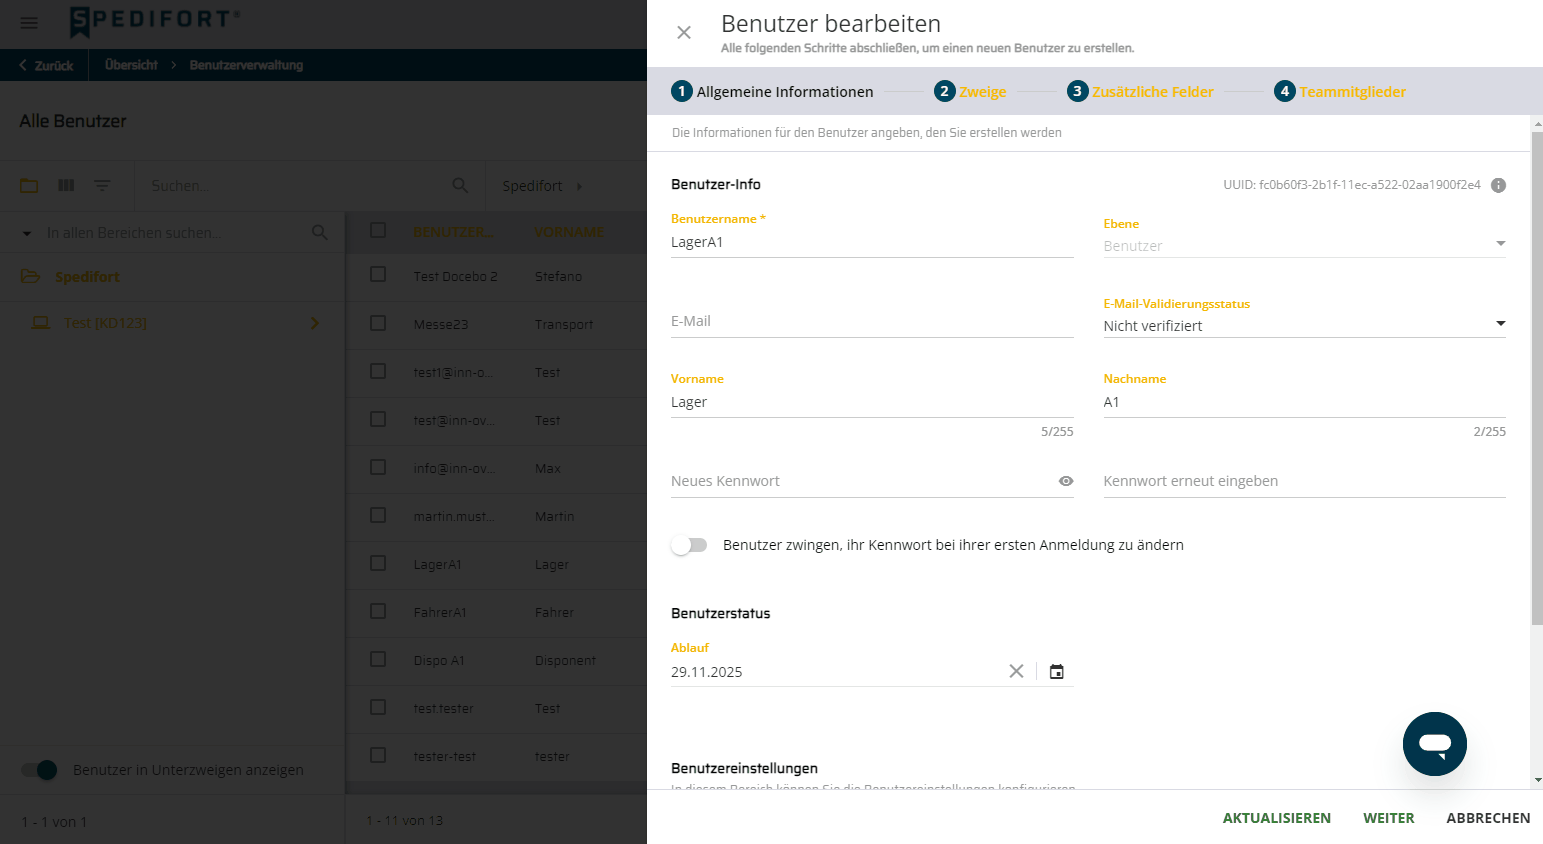Toggle Benutzer in Unterzweigen anzeigen
The width and height of the screenshot is (1543, 844).
pyautogui.click(x=39, y=770)
